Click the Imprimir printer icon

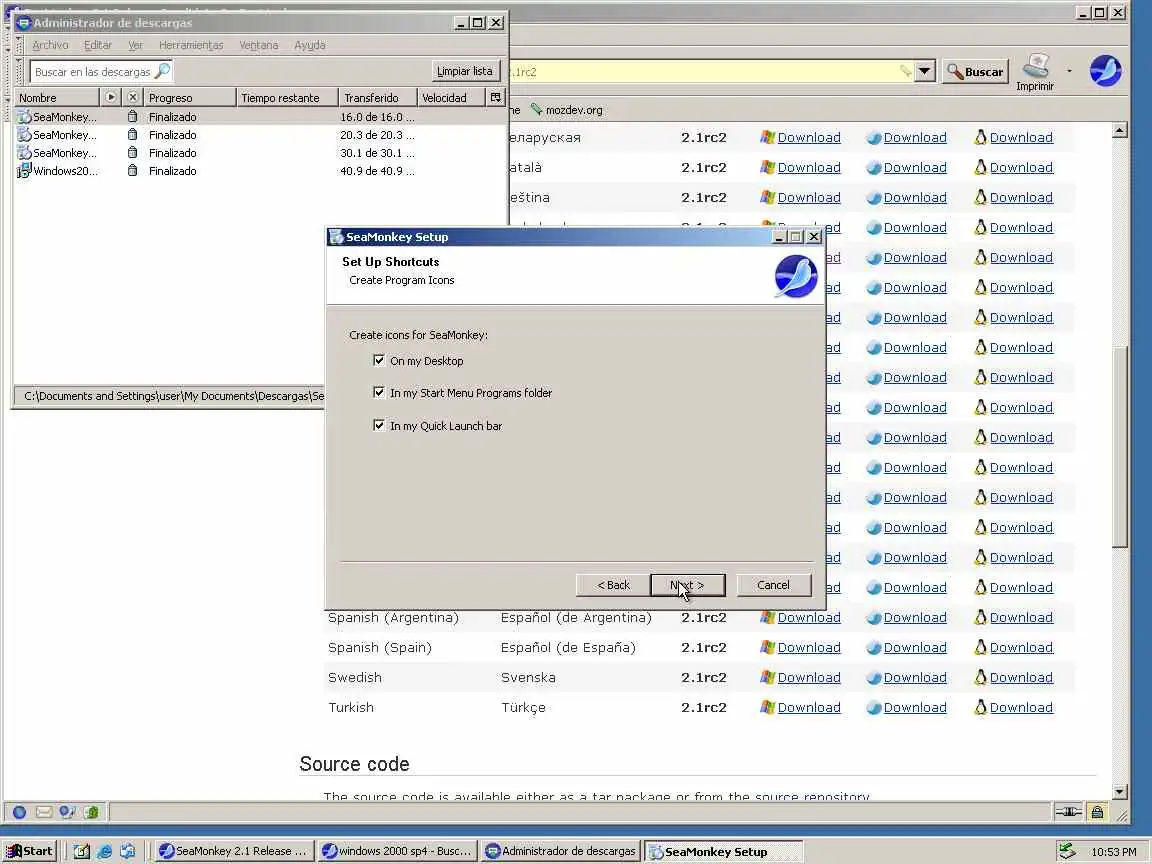(x=1035, y=66)
